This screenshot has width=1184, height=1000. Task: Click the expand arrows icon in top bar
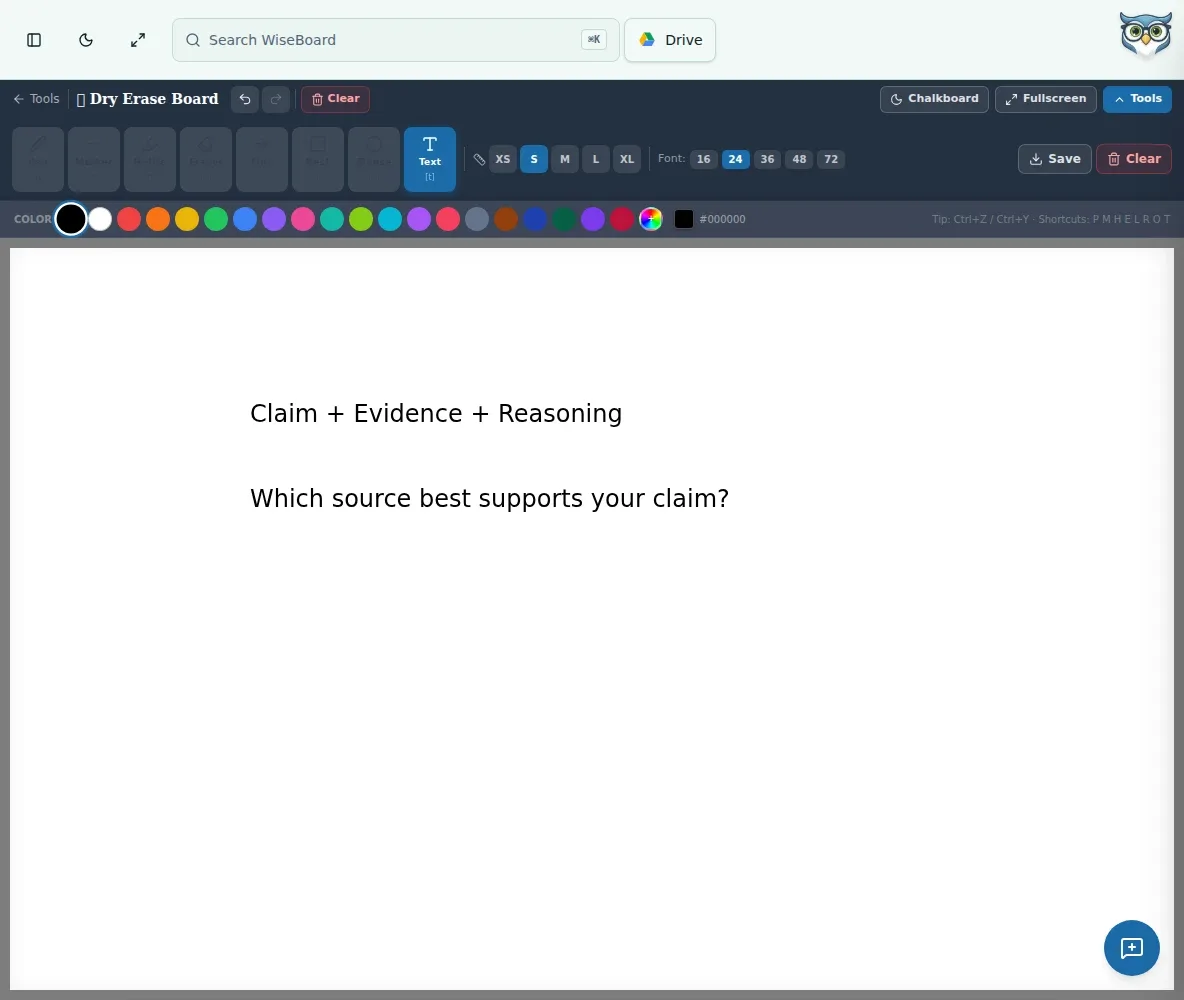137,40
